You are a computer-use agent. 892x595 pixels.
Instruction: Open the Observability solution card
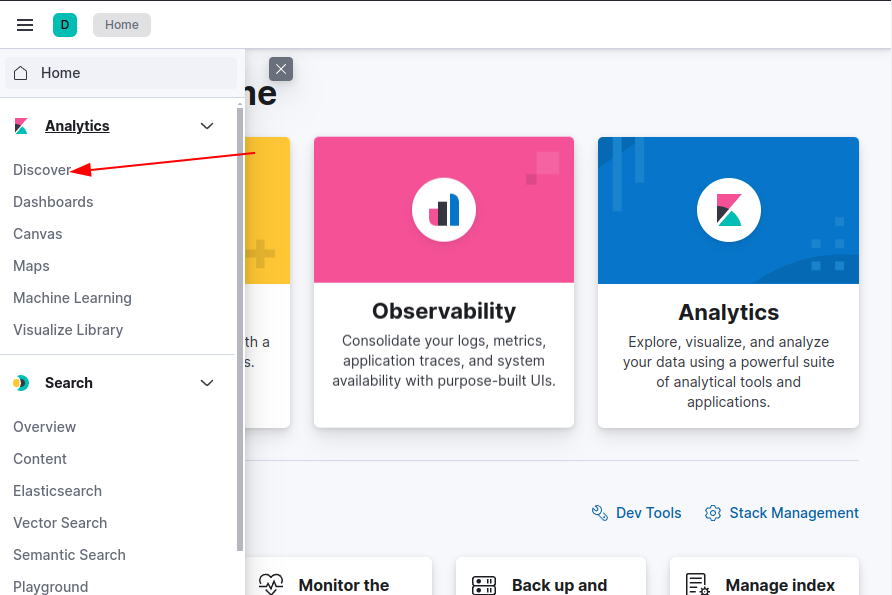[444, 340]
